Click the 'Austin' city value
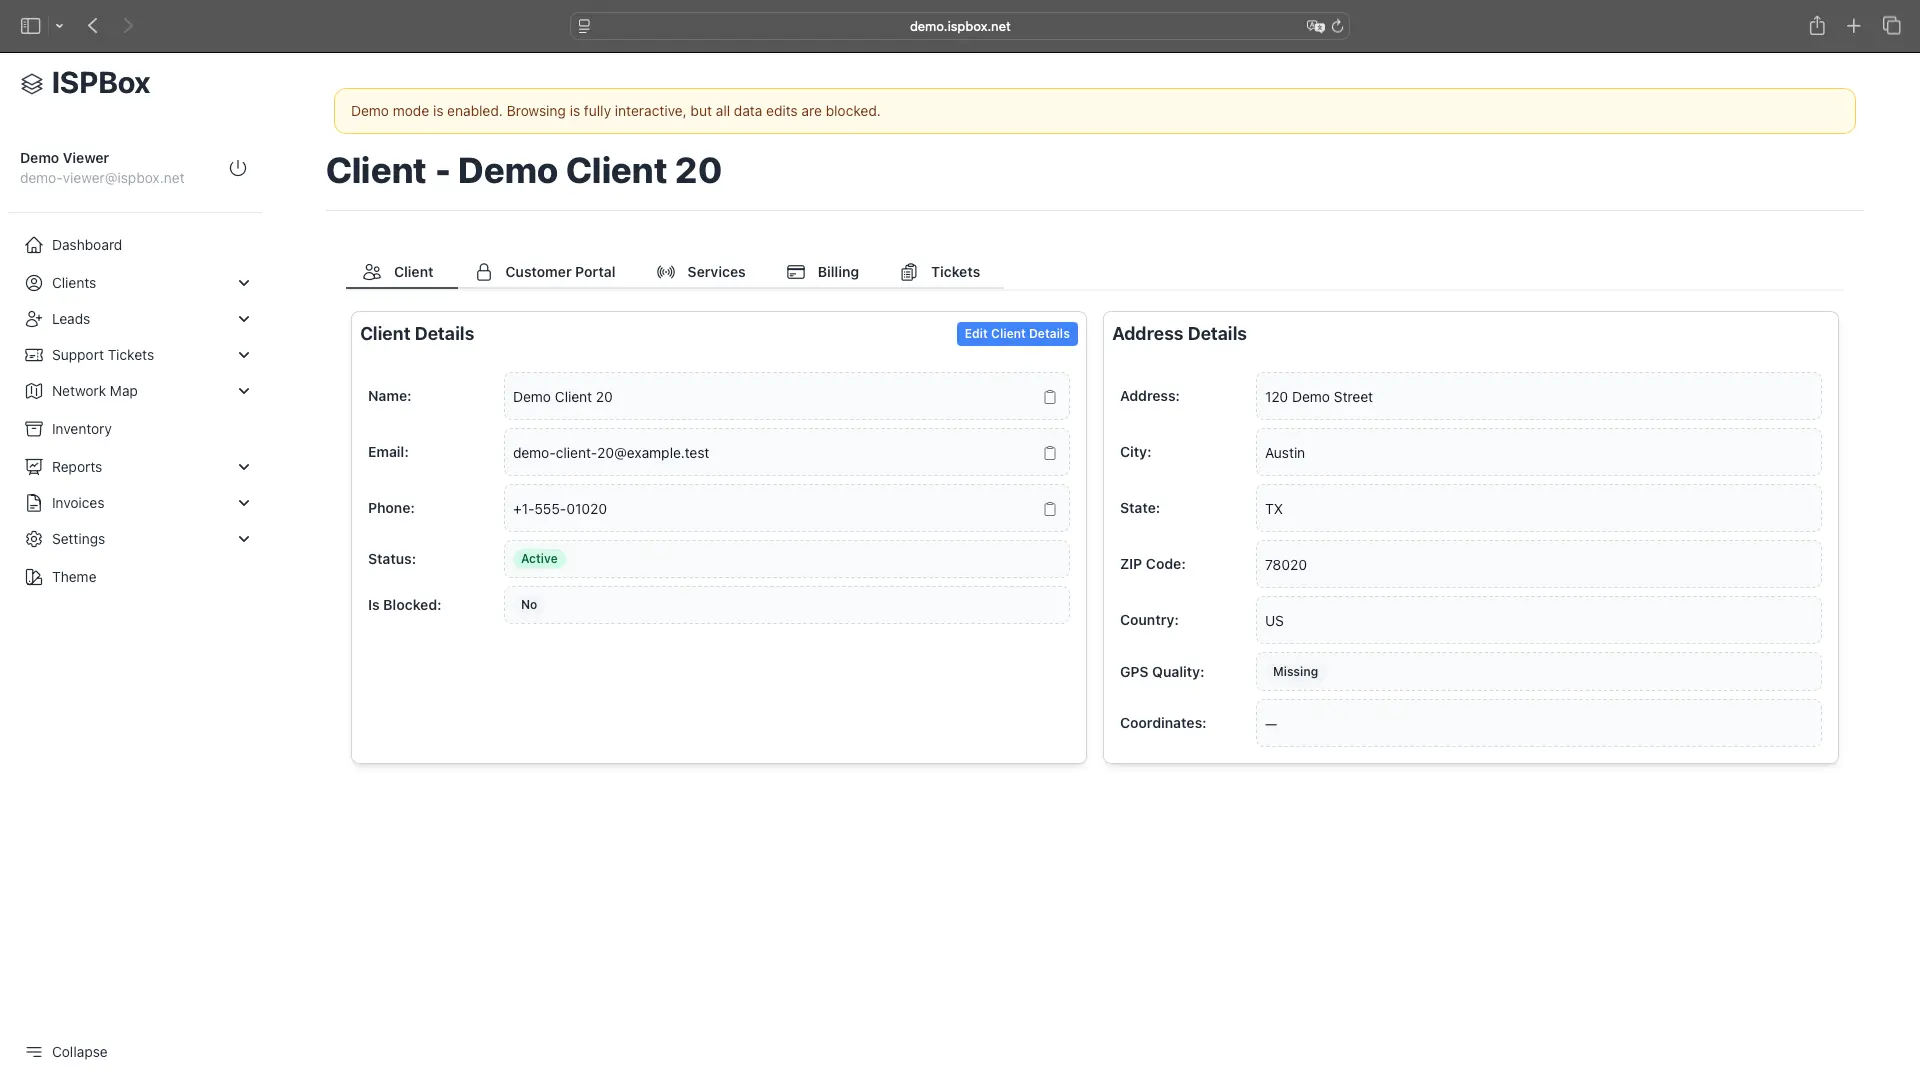The height and width of the screenshot is (1080, 1920). coord(1285,453)
